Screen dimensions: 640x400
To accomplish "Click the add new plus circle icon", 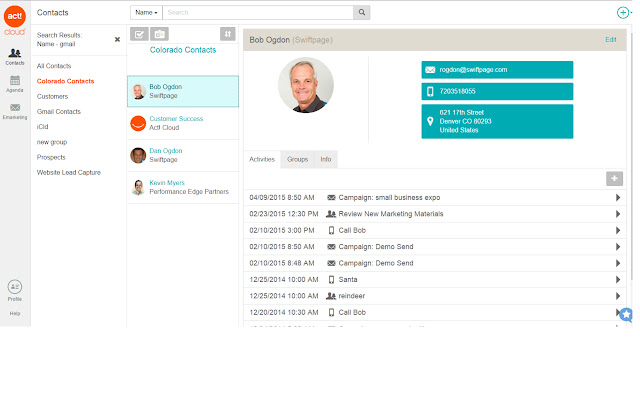I will point(623,13).
